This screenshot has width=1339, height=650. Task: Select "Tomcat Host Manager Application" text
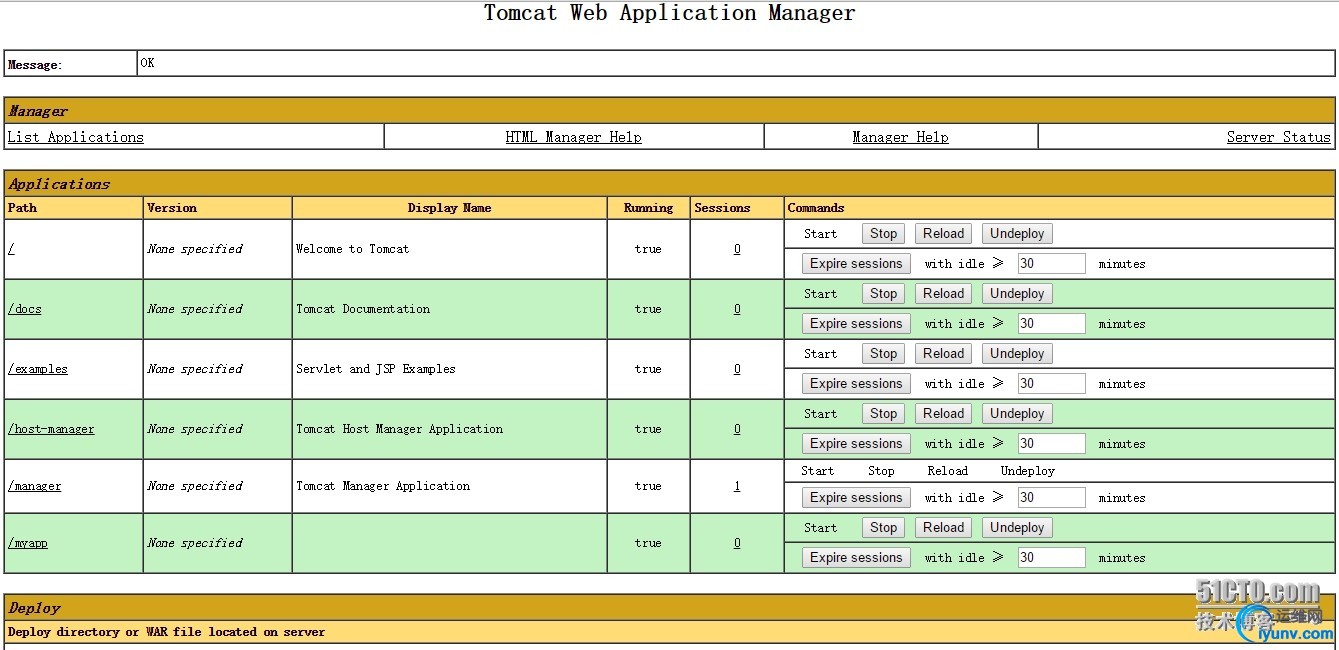pyautogui.click(x=400, y=429)
